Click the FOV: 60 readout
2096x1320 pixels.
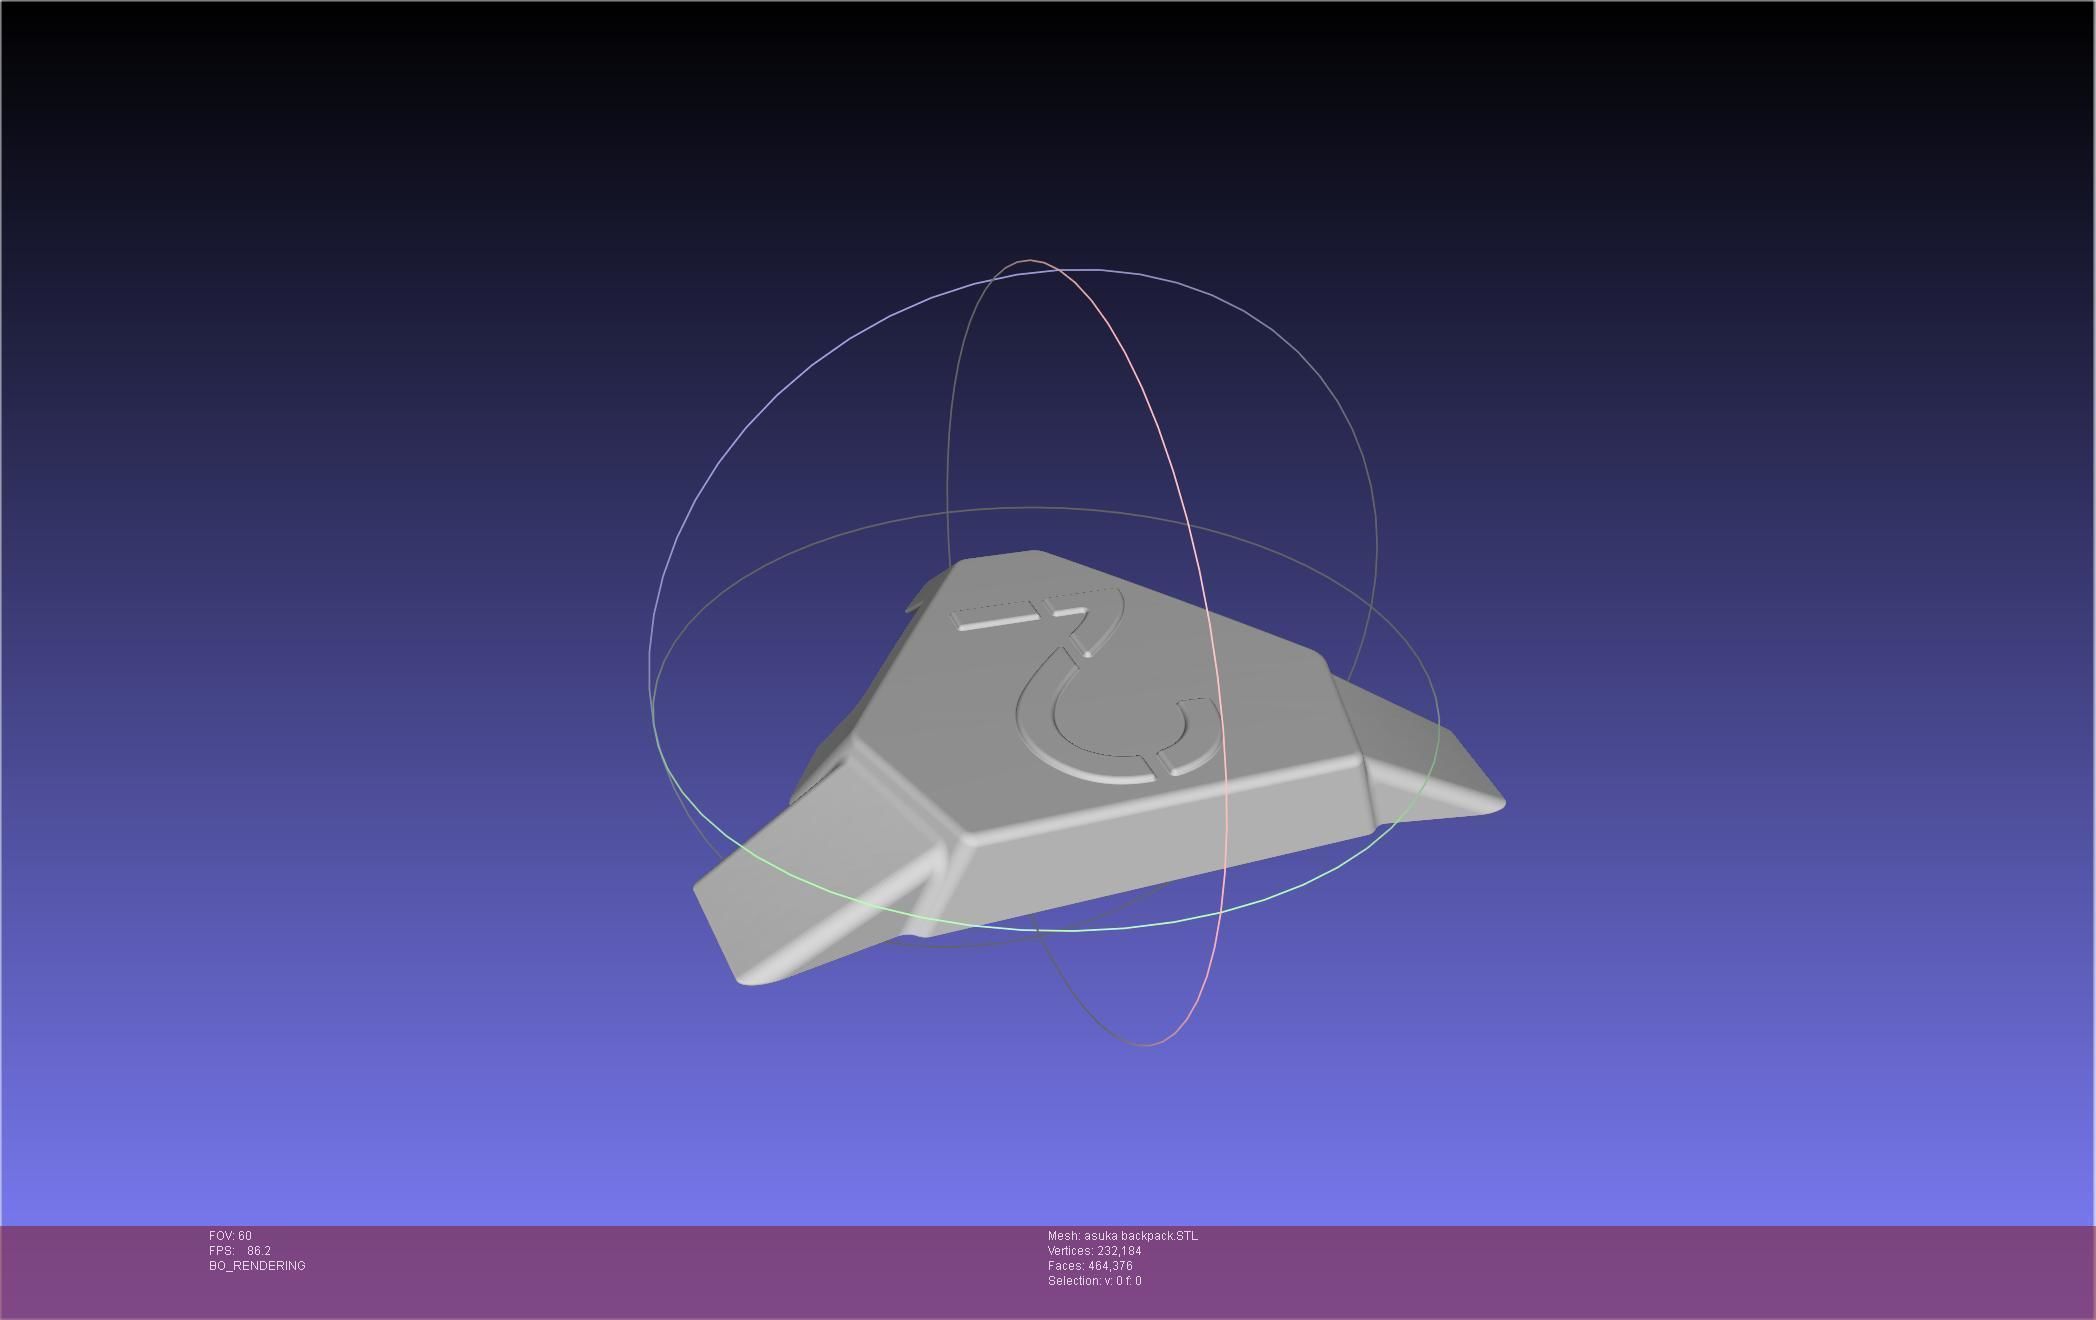point(230,1236)
